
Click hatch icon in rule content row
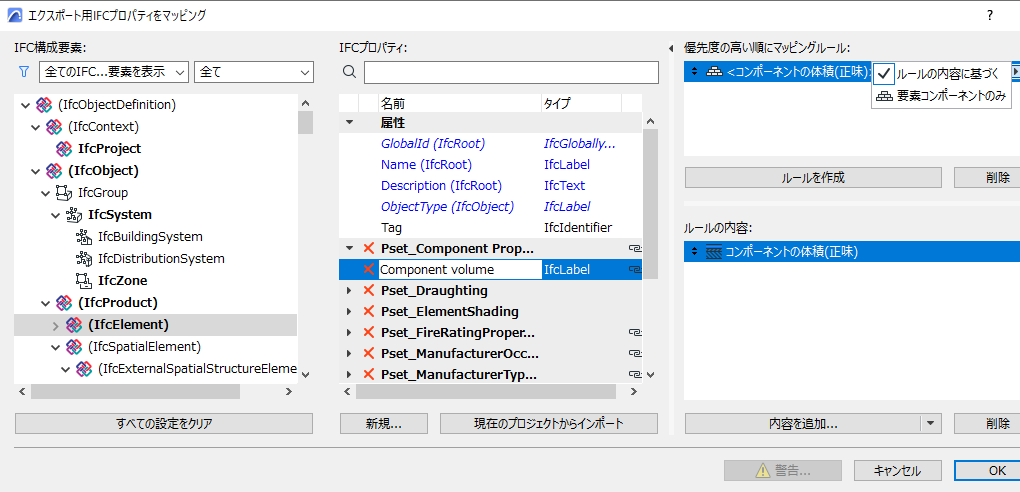715,251
